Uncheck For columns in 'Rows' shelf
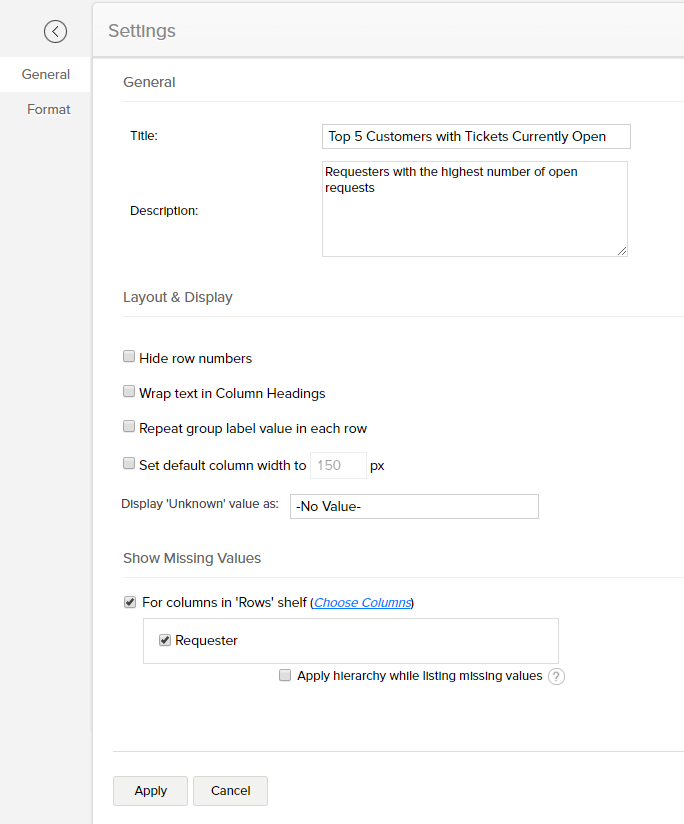This screenshot has width=684, height=824. (x=130, y=602)
